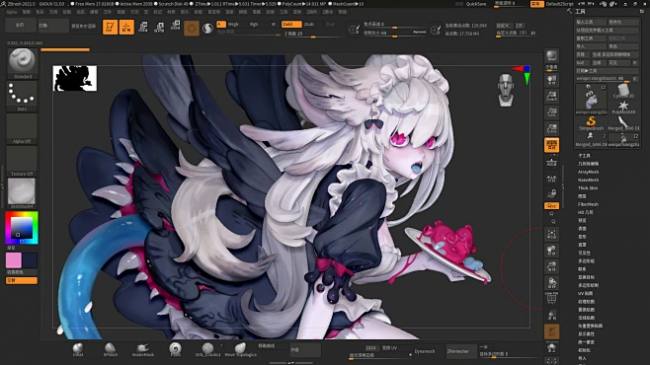Select the Scale transform button
This screenshot has height=365, width=650.
click(x=159, y=27)
